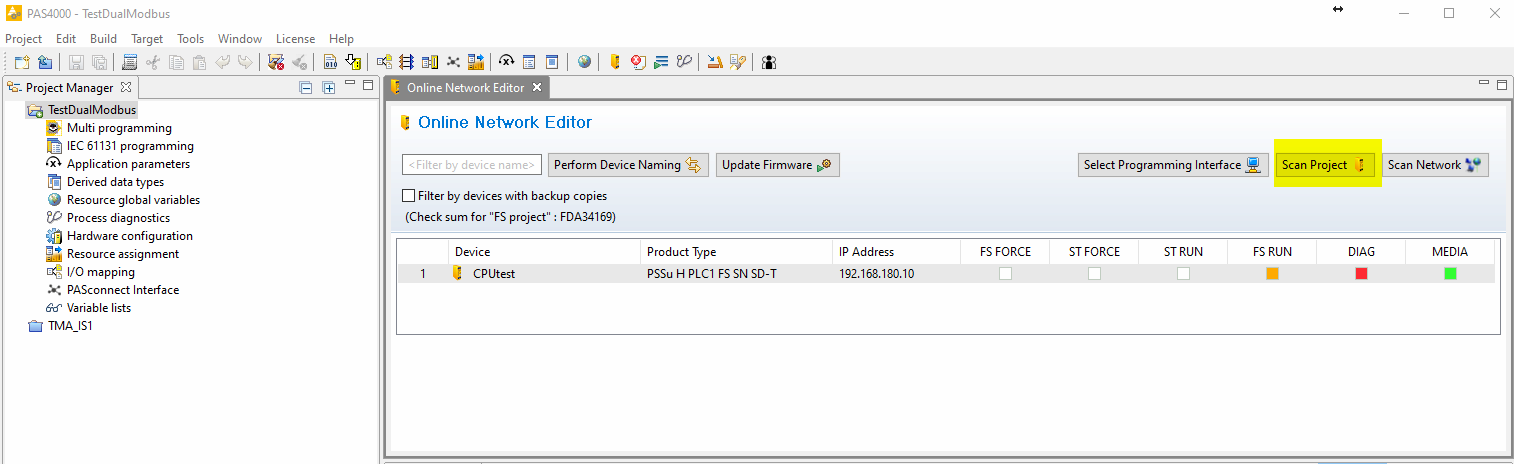Click the two-person user toolbar icon
Screen dimensions: 1514x464
coord(769,62)
